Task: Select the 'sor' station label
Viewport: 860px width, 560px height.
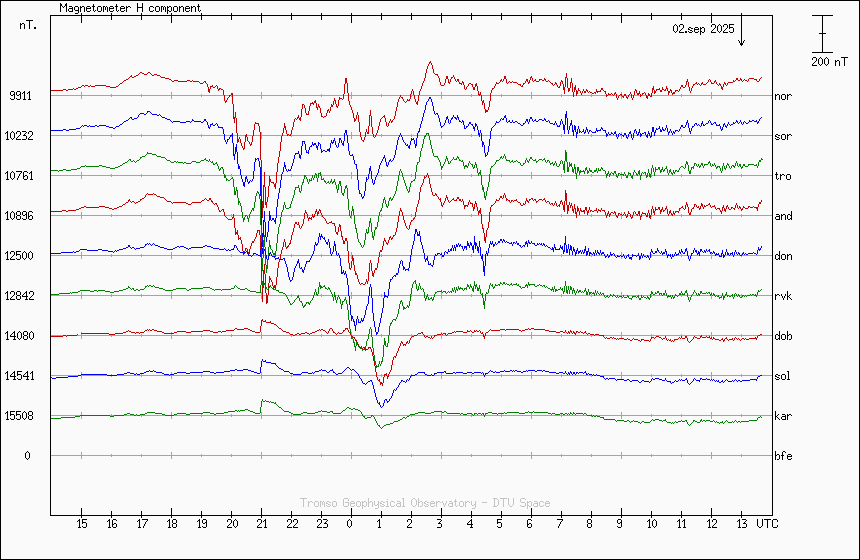Action: coord(783,136)
